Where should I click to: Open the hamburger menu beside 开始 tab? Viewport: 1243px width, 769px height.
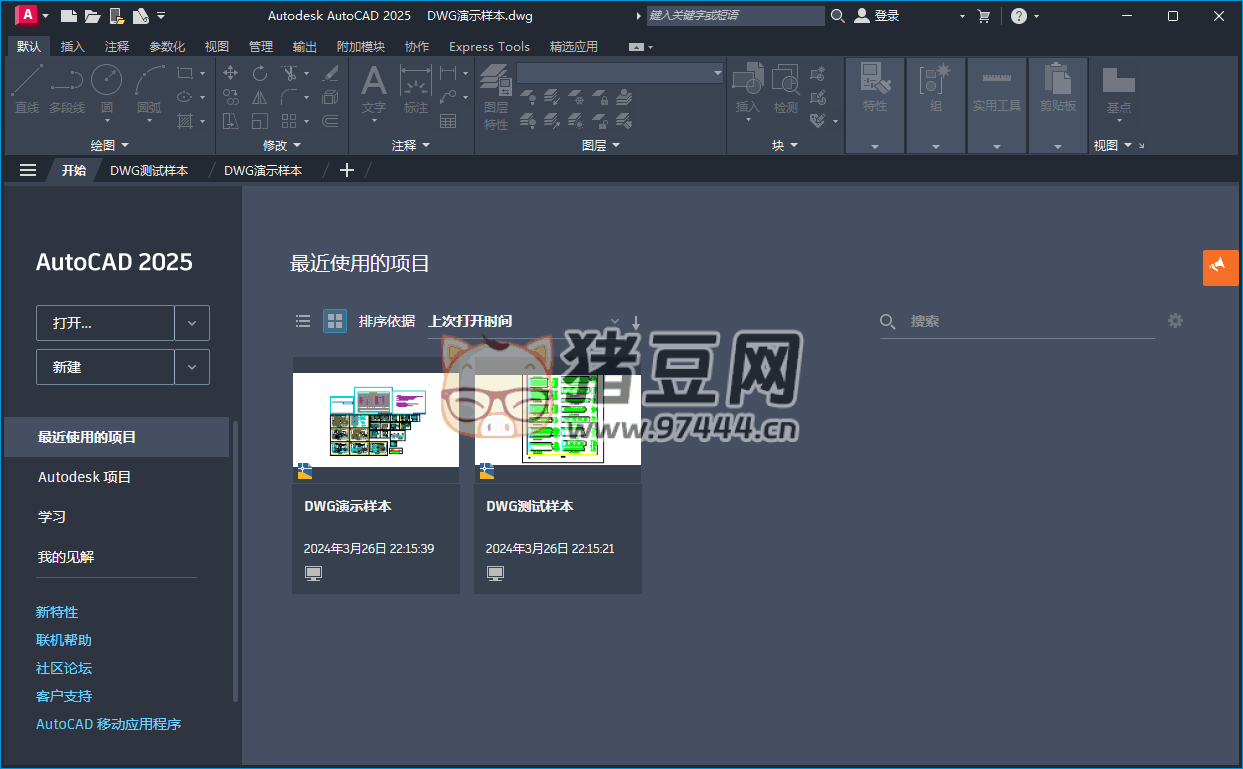point(28,170)
